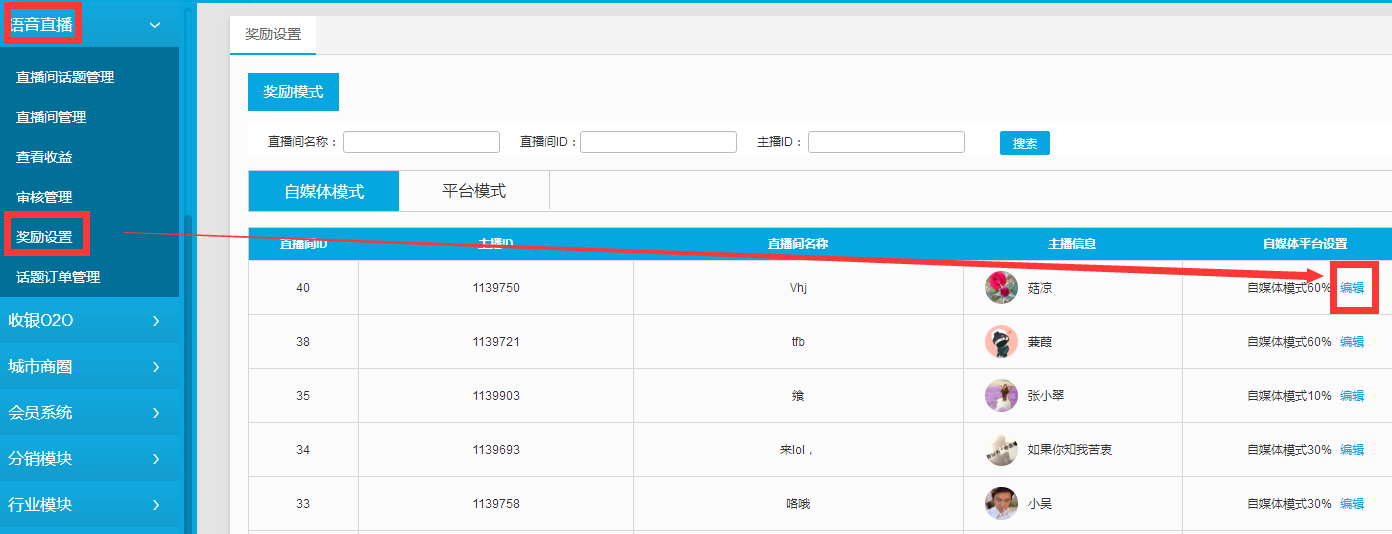Click 编辑 link for room 来lol，
Image resolution: width=1392 pixels, height=534 pixels.
(x=1352, y=450)
